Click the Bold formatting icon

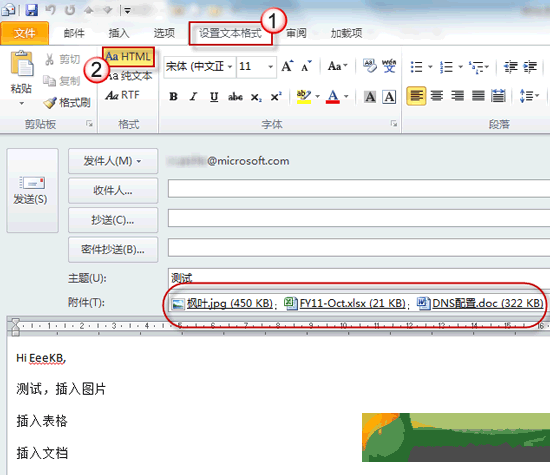173,96
